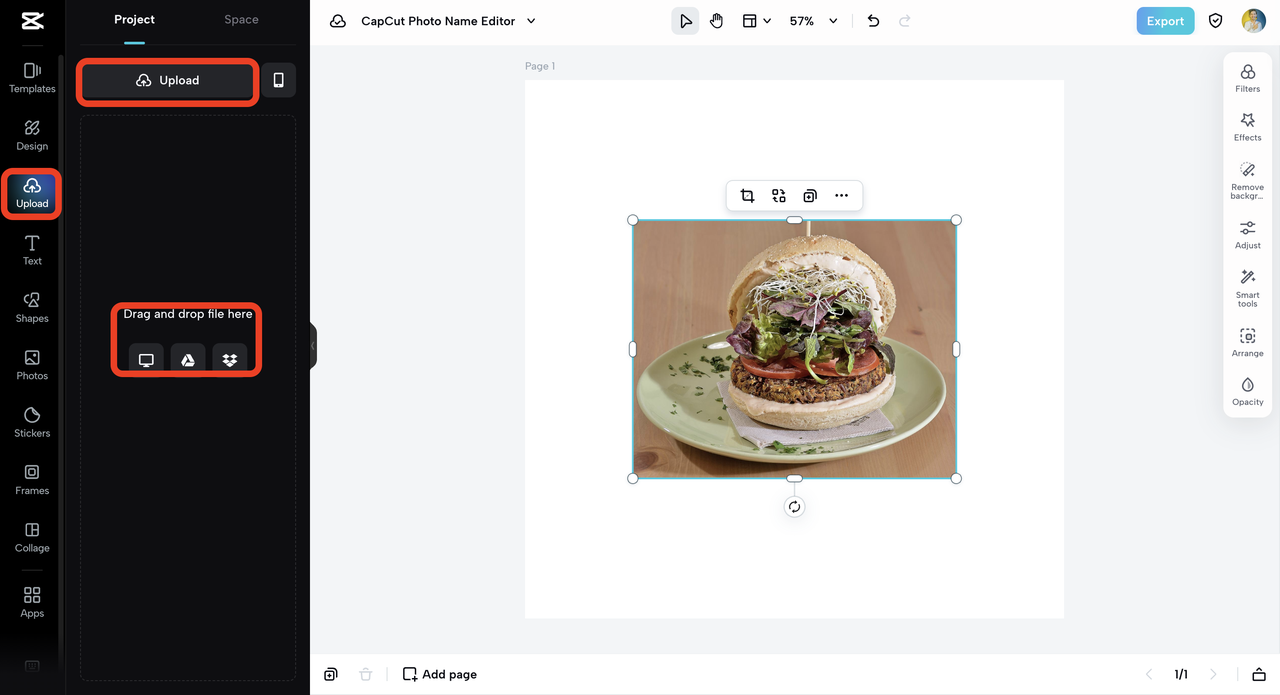Open the Shapes sidebar panel

(32, 308)
